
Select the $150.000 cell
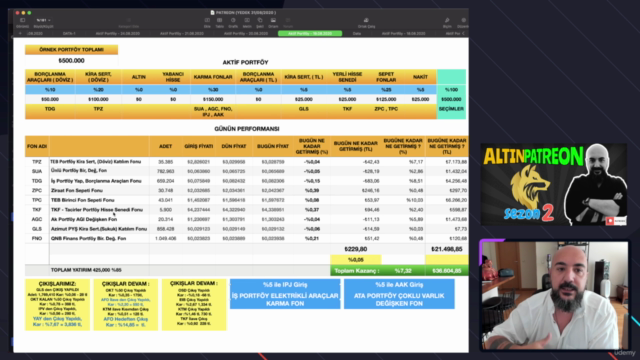coord(213,99)
